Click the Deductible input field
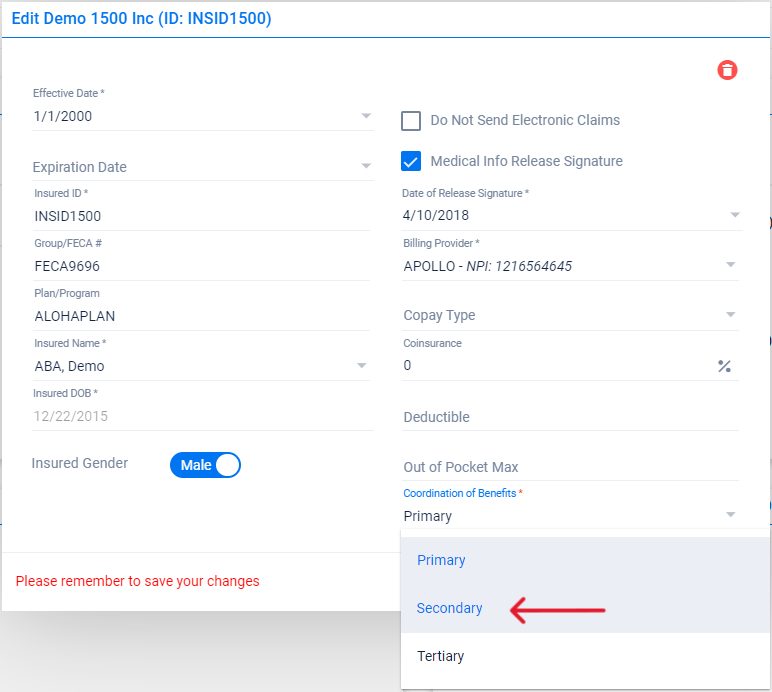The height and width of the screenshot is (692, 772). coord(570,417)
